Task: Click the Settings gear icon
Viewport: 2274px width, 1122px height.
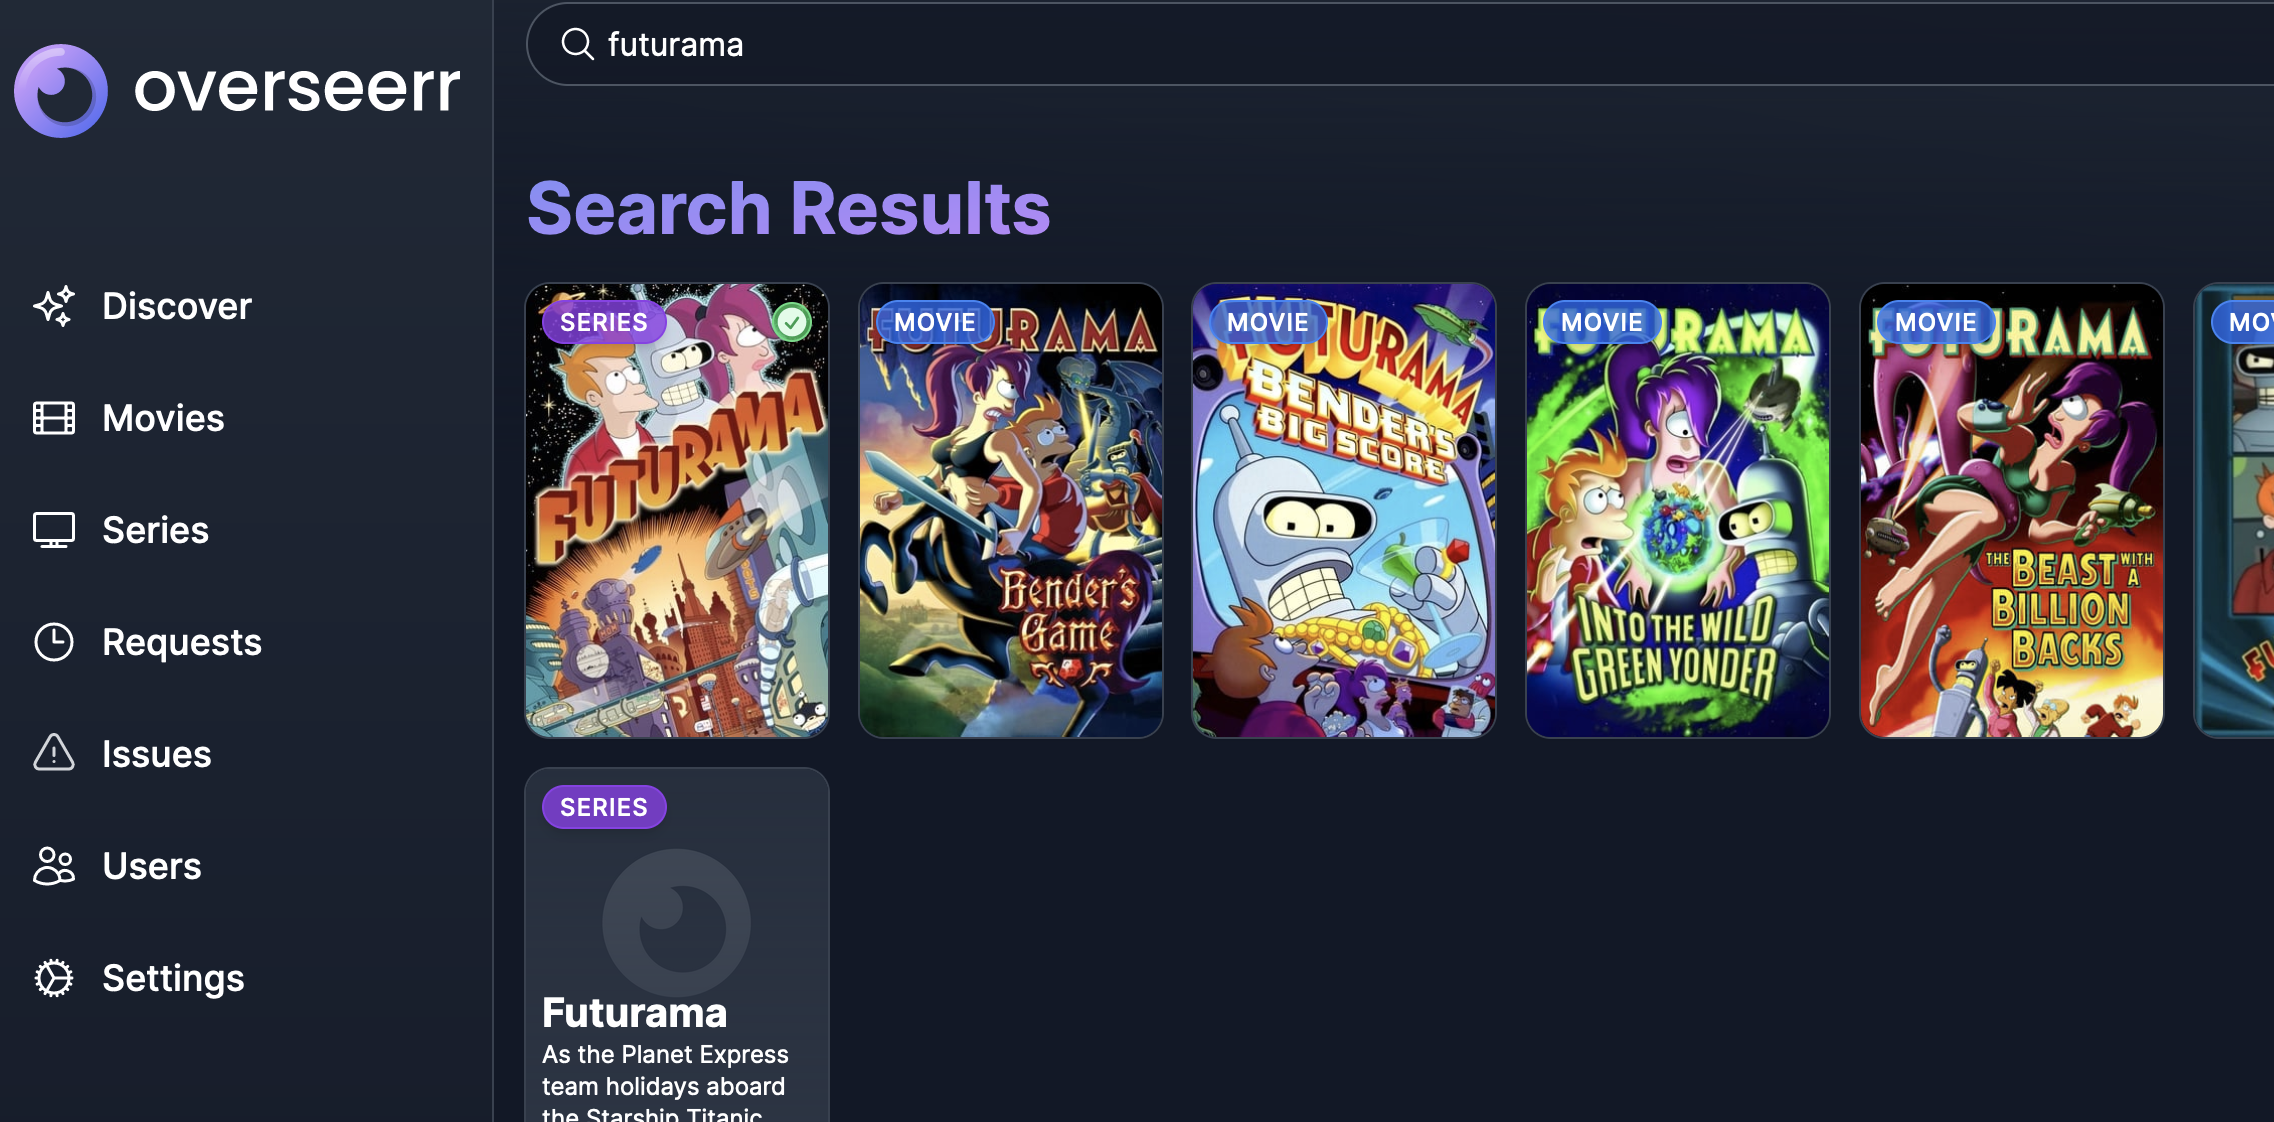Action: coord(54,978)
